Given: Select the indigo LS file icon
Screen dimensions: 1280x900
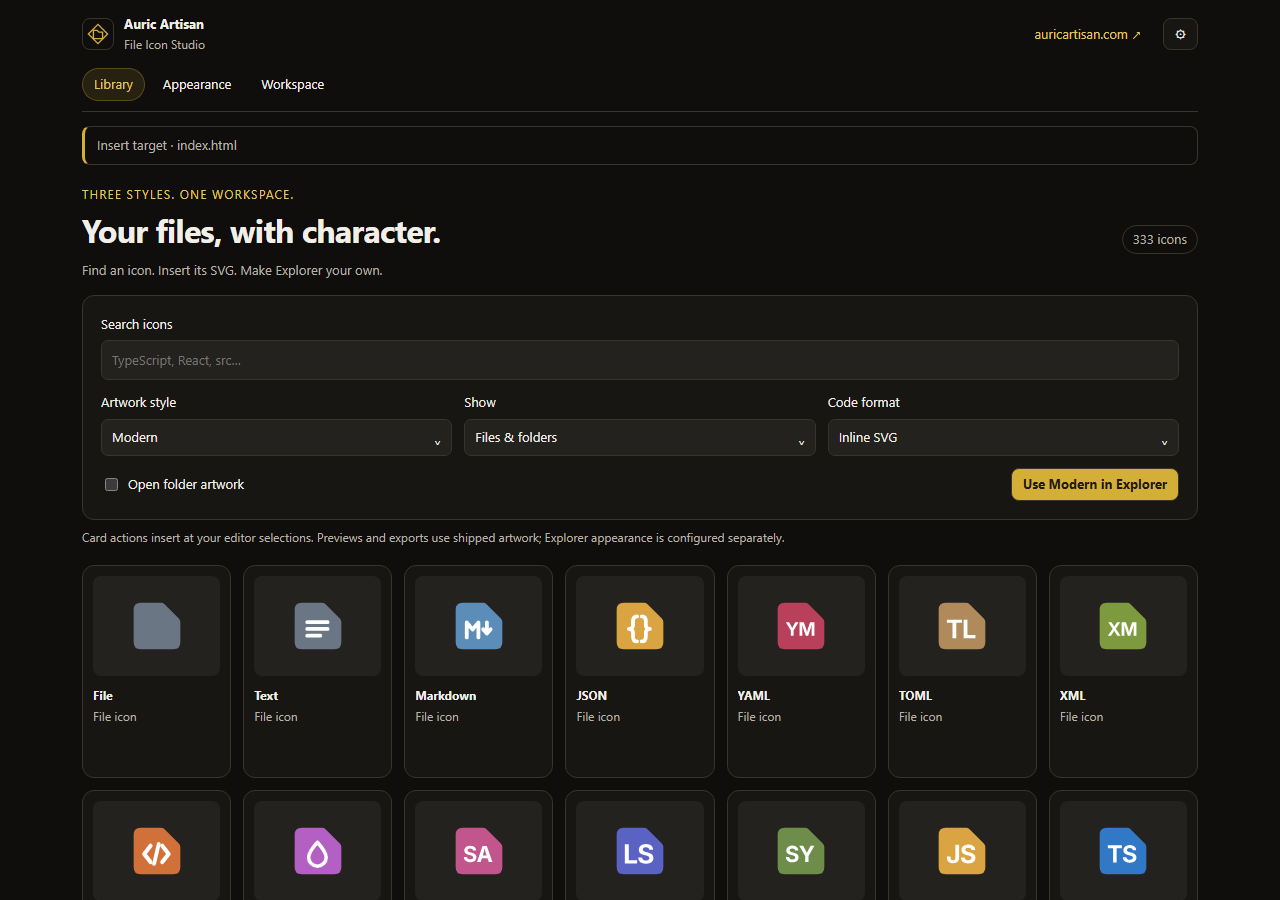Looking at the screenshot, I should point(640,851).
